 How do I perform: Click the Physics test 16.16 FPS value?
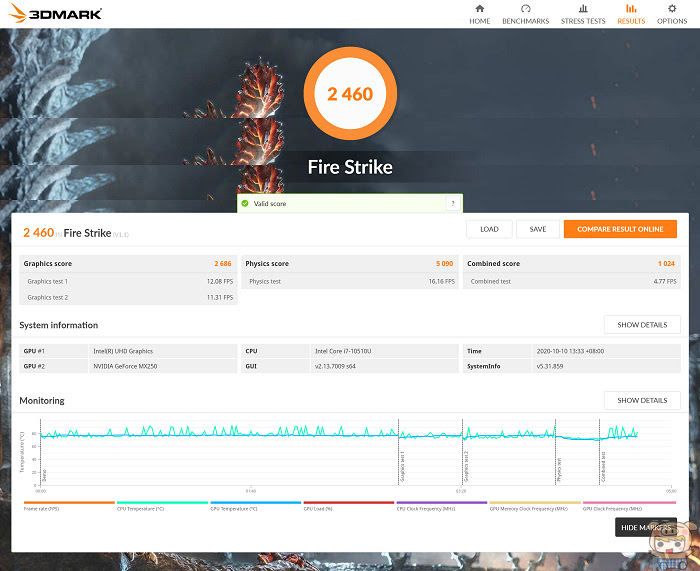tap(442, 281)
